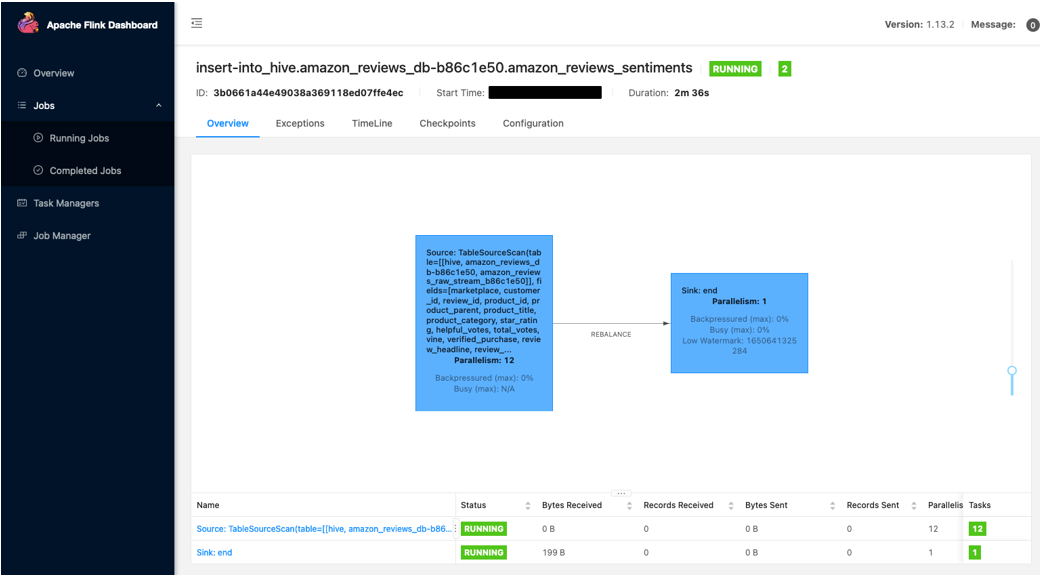
Task: Click the Jobs list icon in sidebar
Action: [x=22, y=105]
